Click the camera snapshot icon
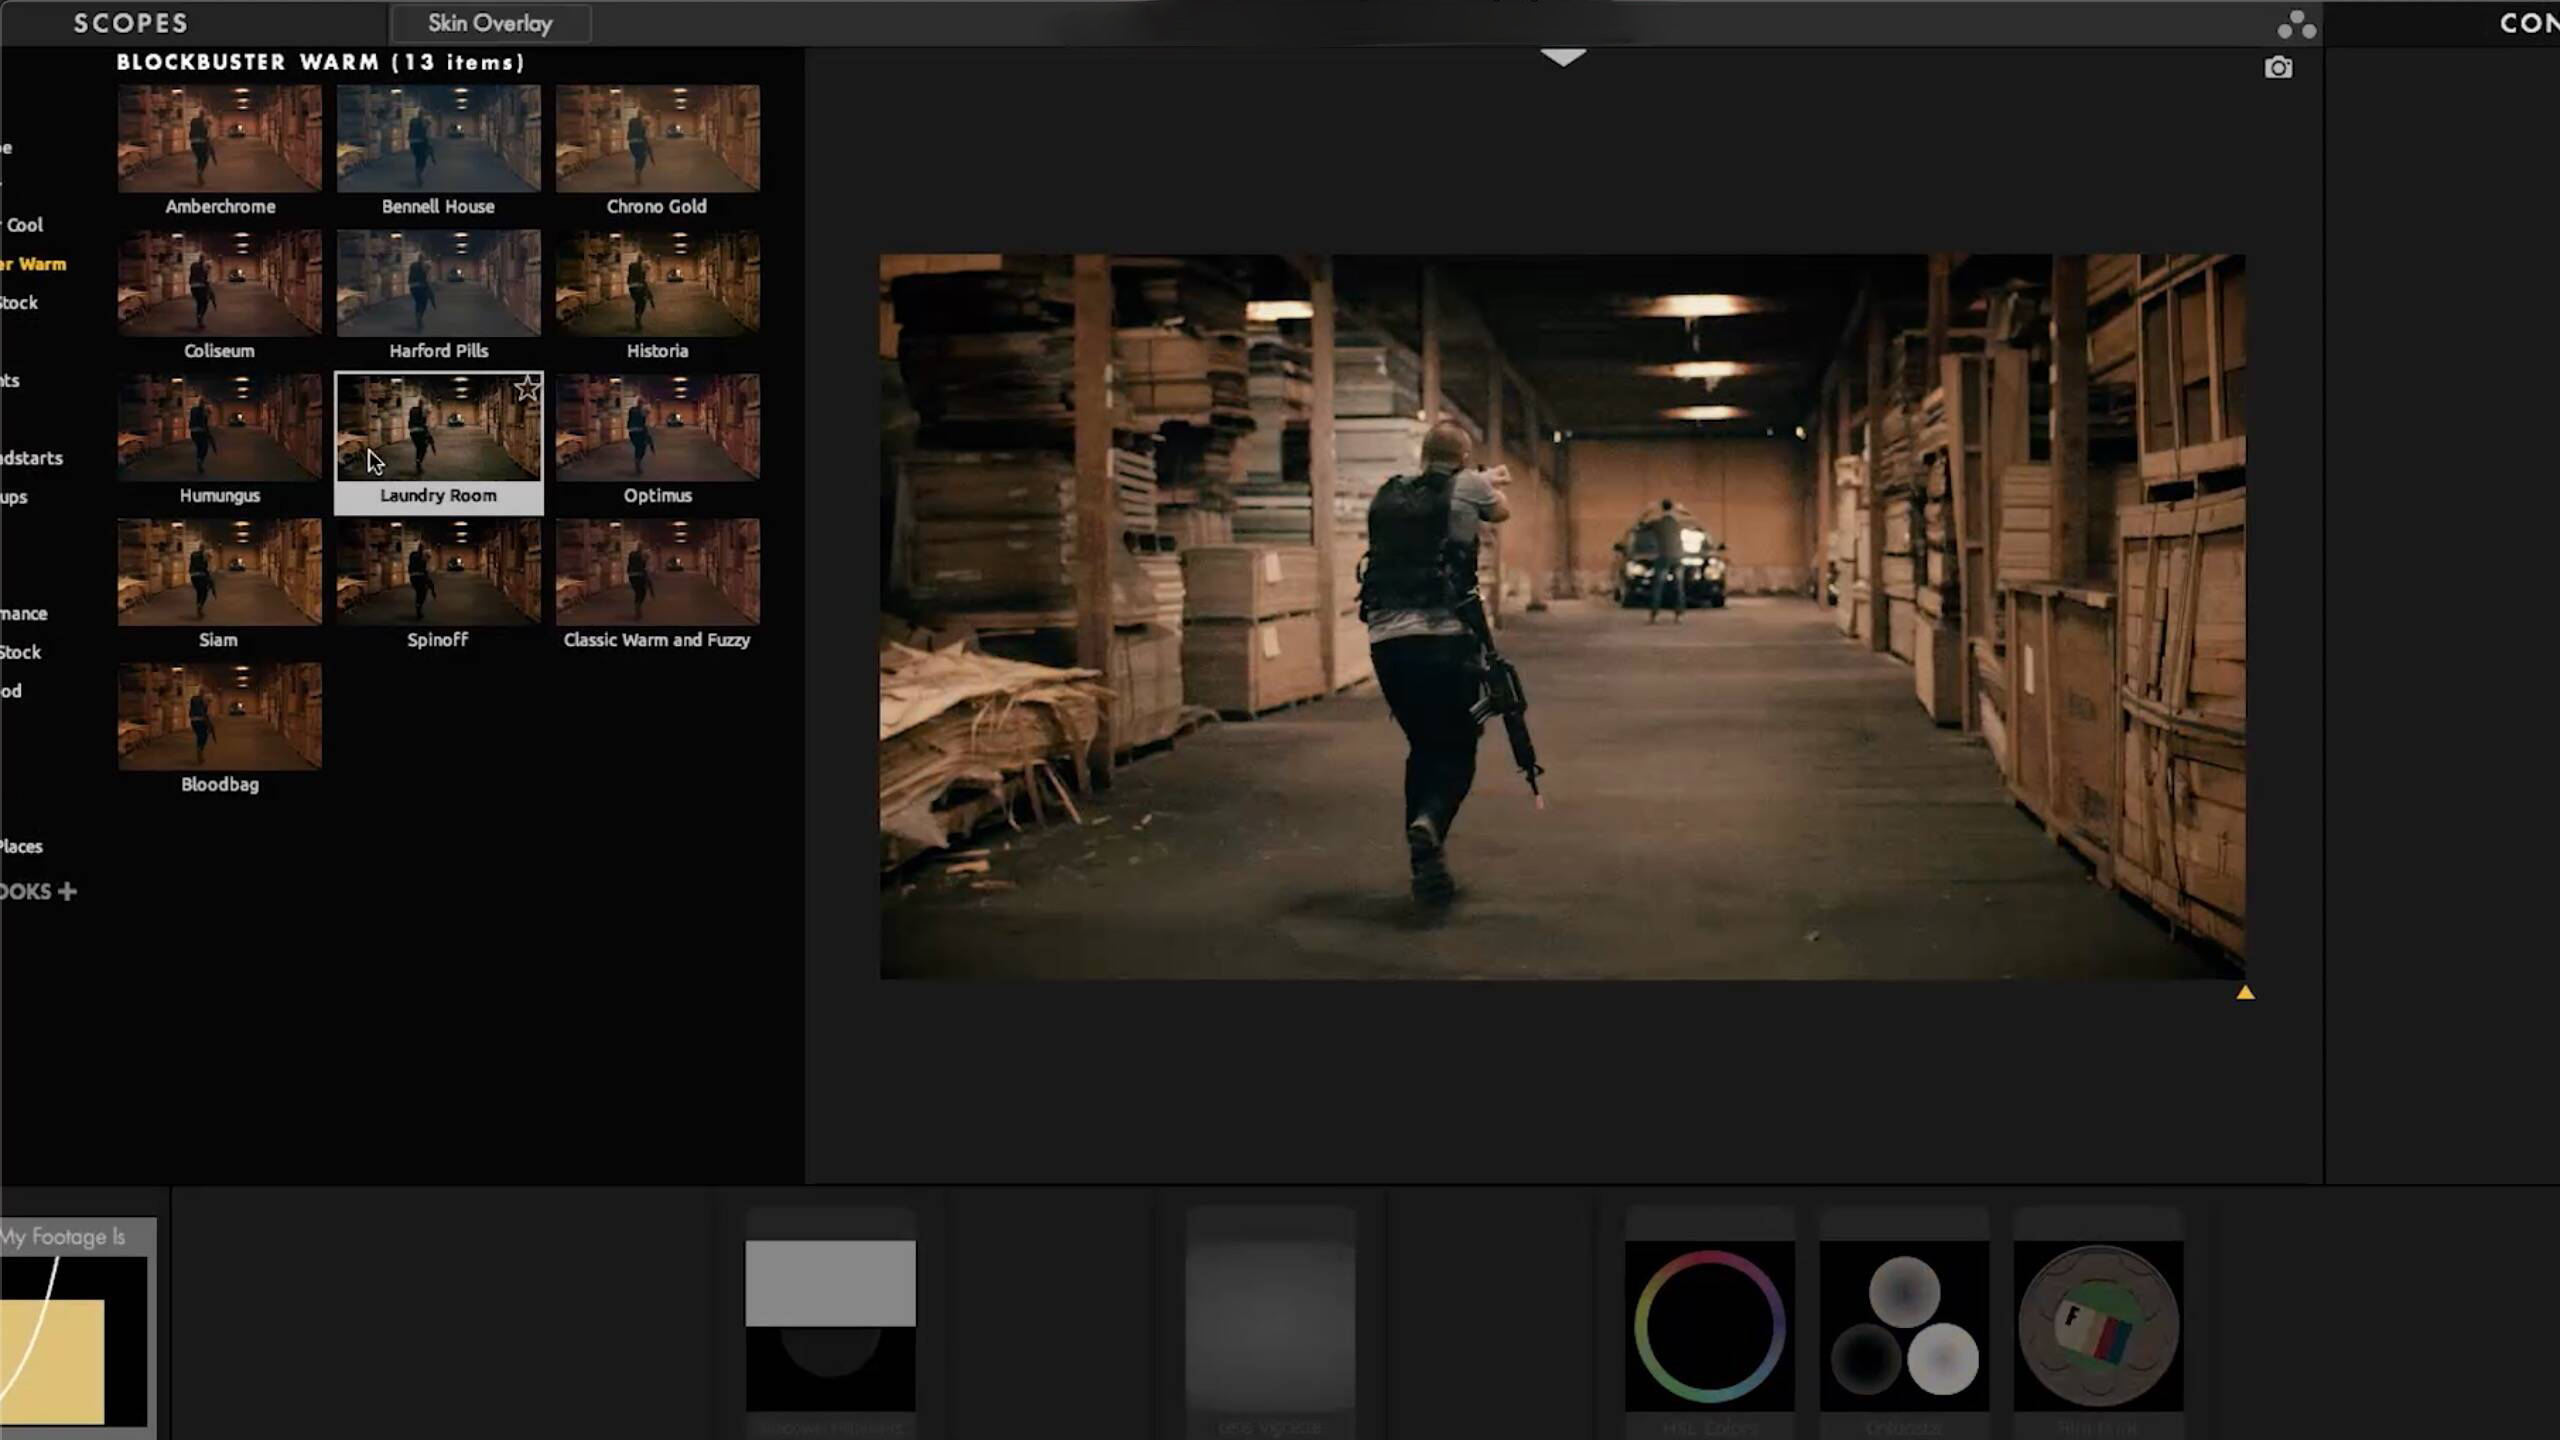 2278,68
